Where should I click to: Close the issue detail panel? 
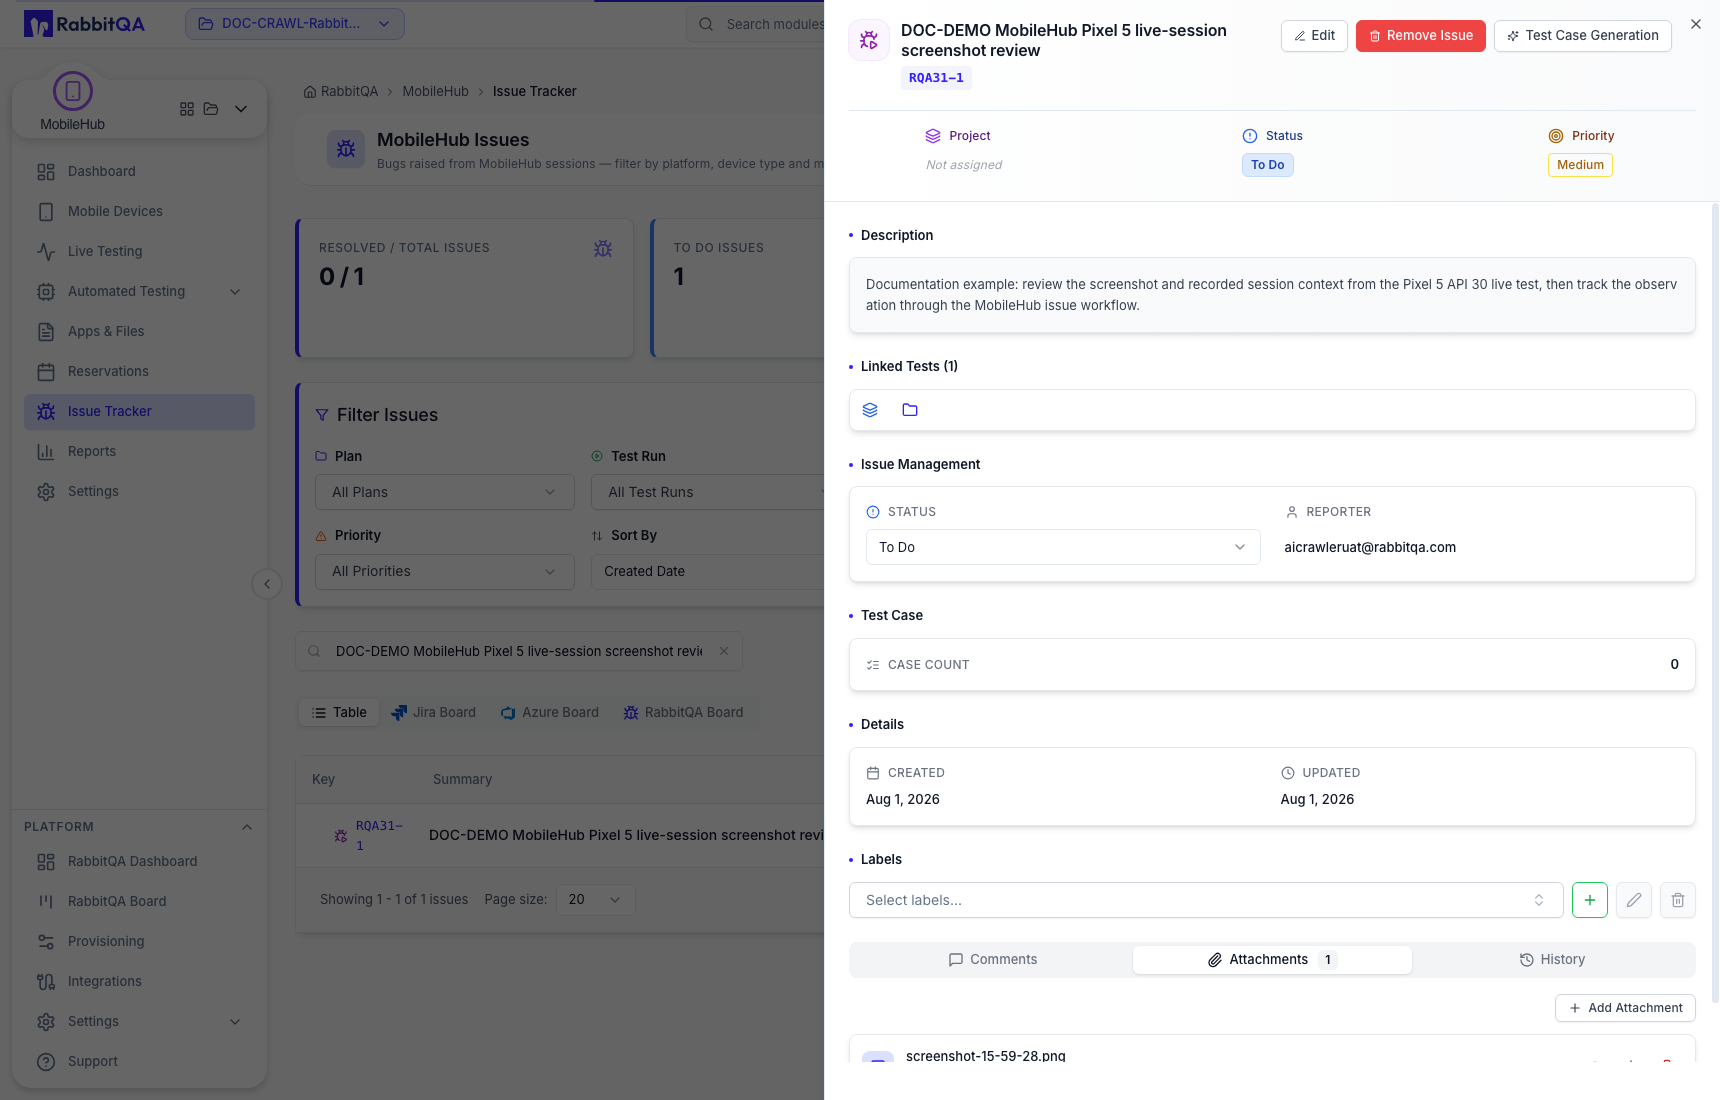pos(1695,24)
